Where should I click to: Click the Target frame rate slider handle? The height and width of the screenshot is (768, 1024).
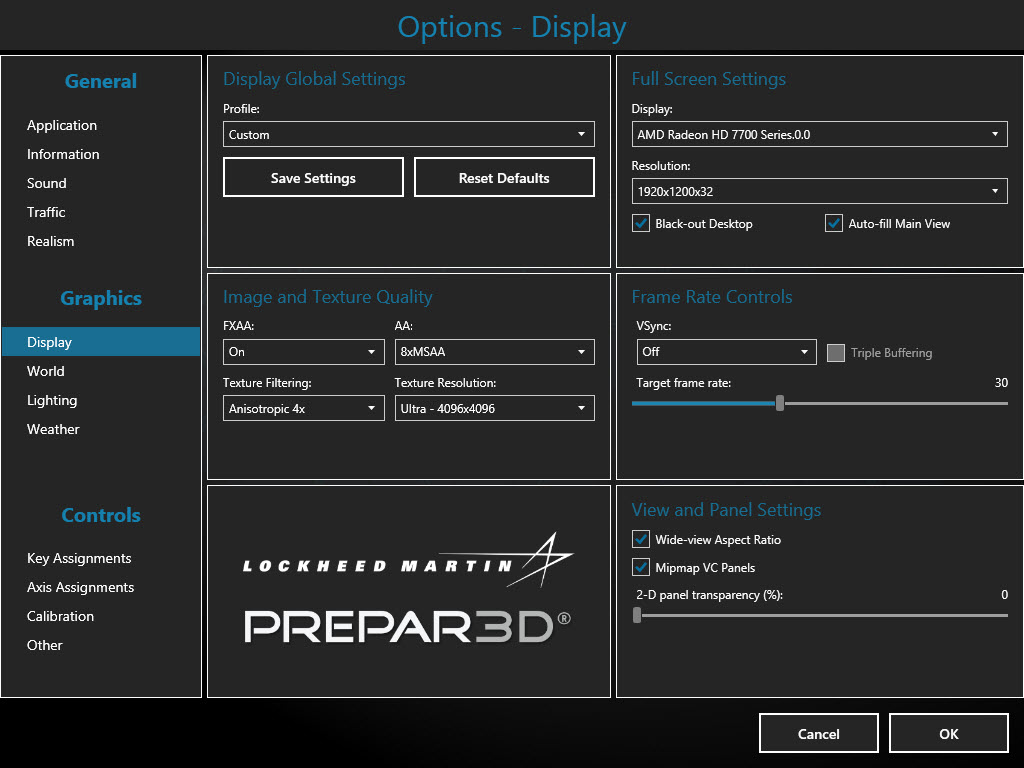pos(780,404)
